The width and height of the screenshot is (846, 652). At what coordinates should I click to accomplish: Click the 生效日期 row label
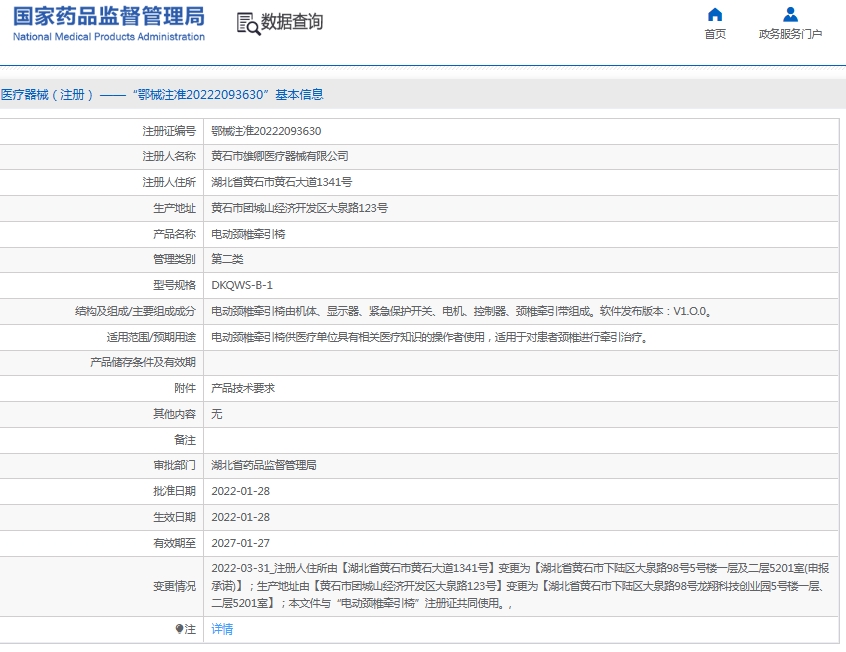pyautogui.click(x=174, y=517)
